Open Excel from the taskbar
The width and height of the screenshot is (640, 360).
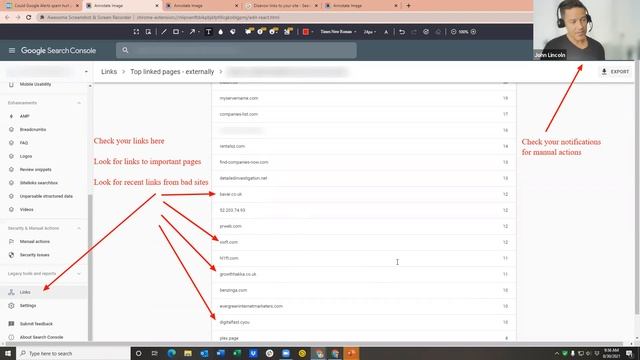point(237,353)
